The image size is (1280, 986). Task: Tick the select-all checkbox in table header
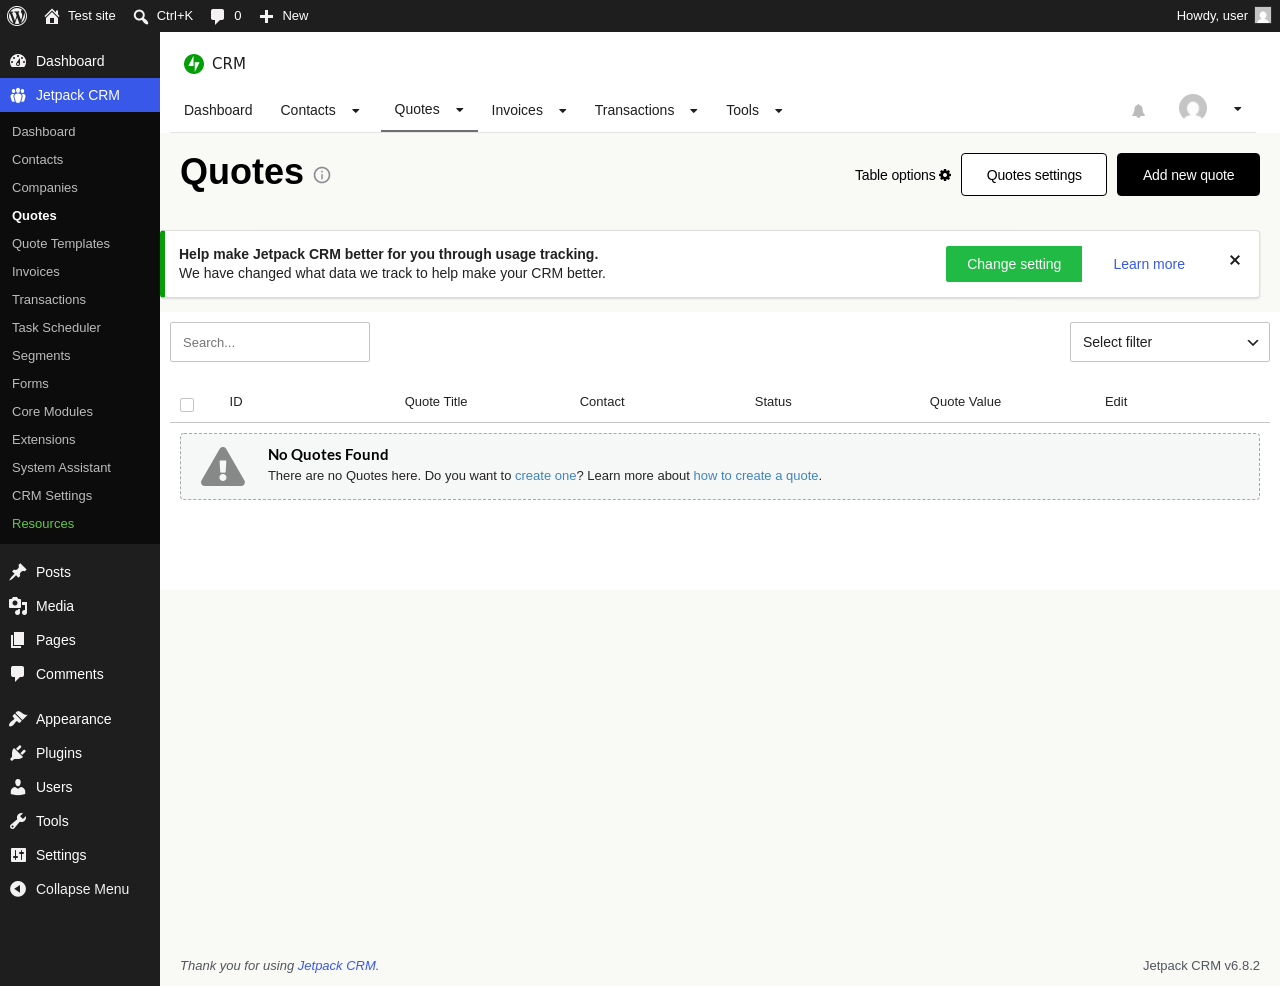click(x=187, y=405)
